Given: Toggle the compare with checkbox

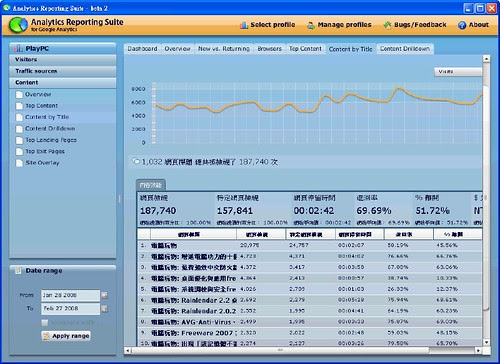Looking at the screenshot, I should coord(45,323).
